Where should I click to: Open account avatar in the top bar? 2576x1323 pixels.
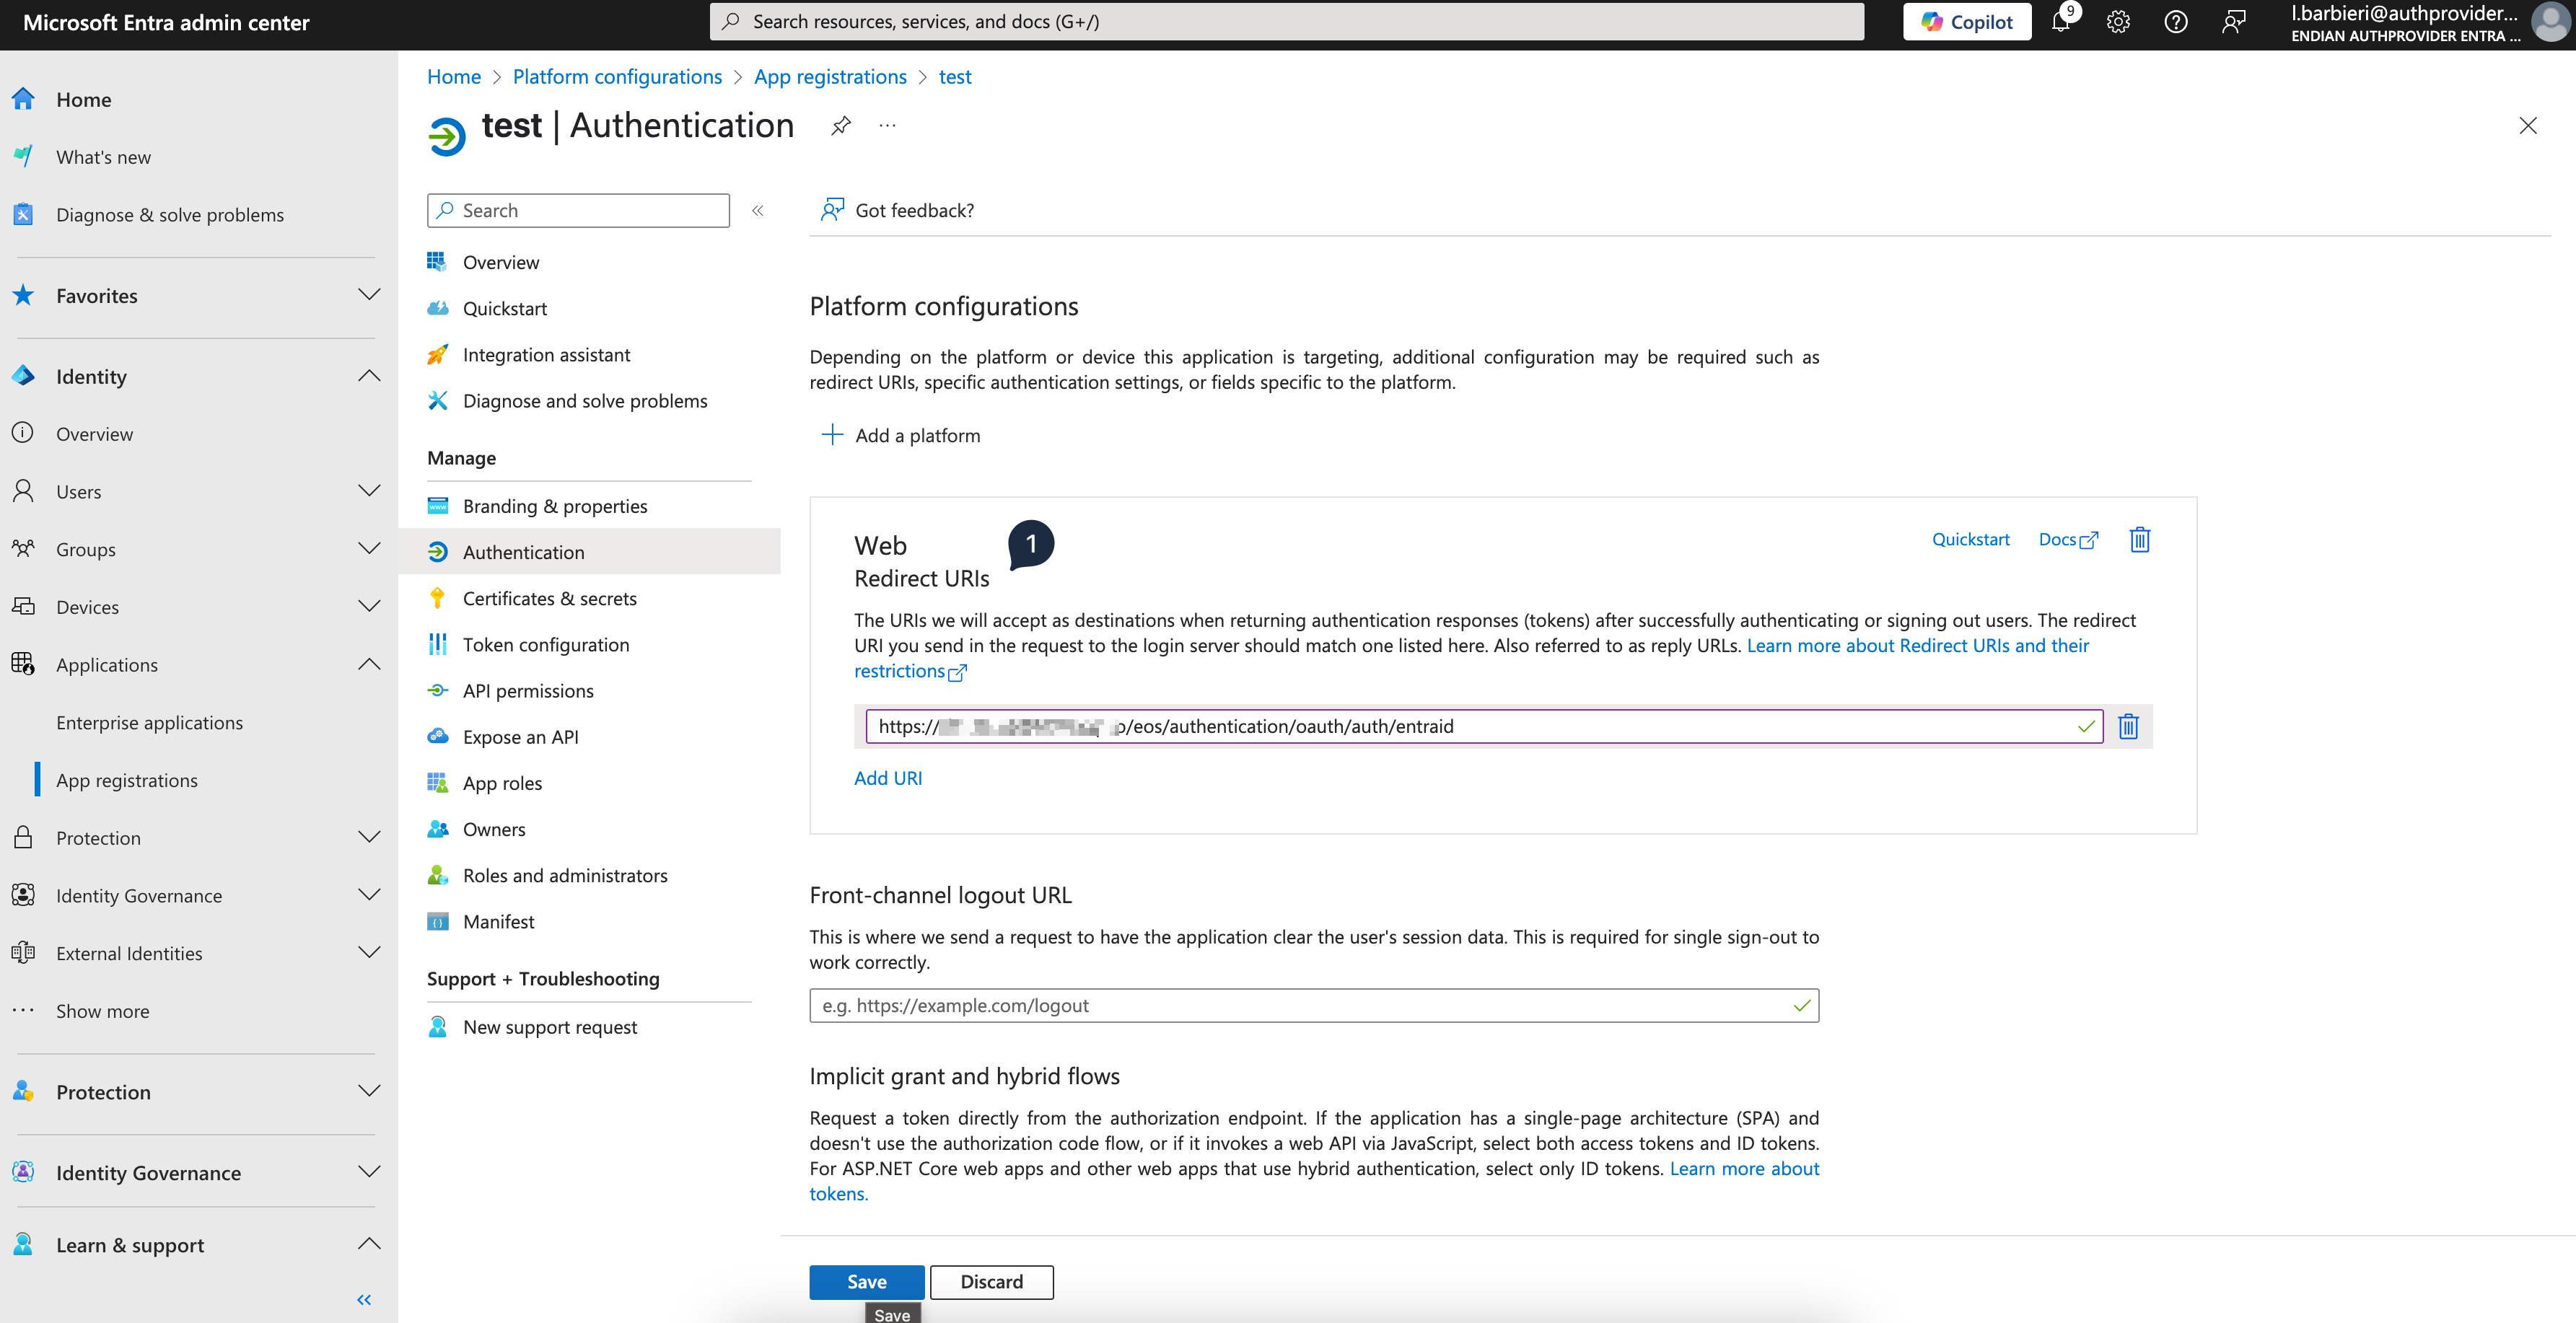(2551, 21)
